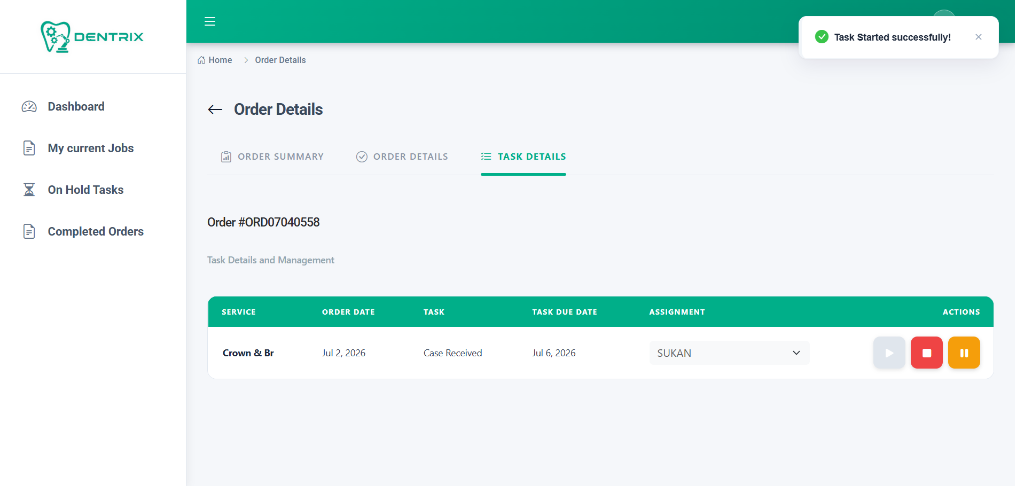Click the greyed-out play task button
Screen dimensions: 1024x486
pyautogui.click(x=889, y=353)
